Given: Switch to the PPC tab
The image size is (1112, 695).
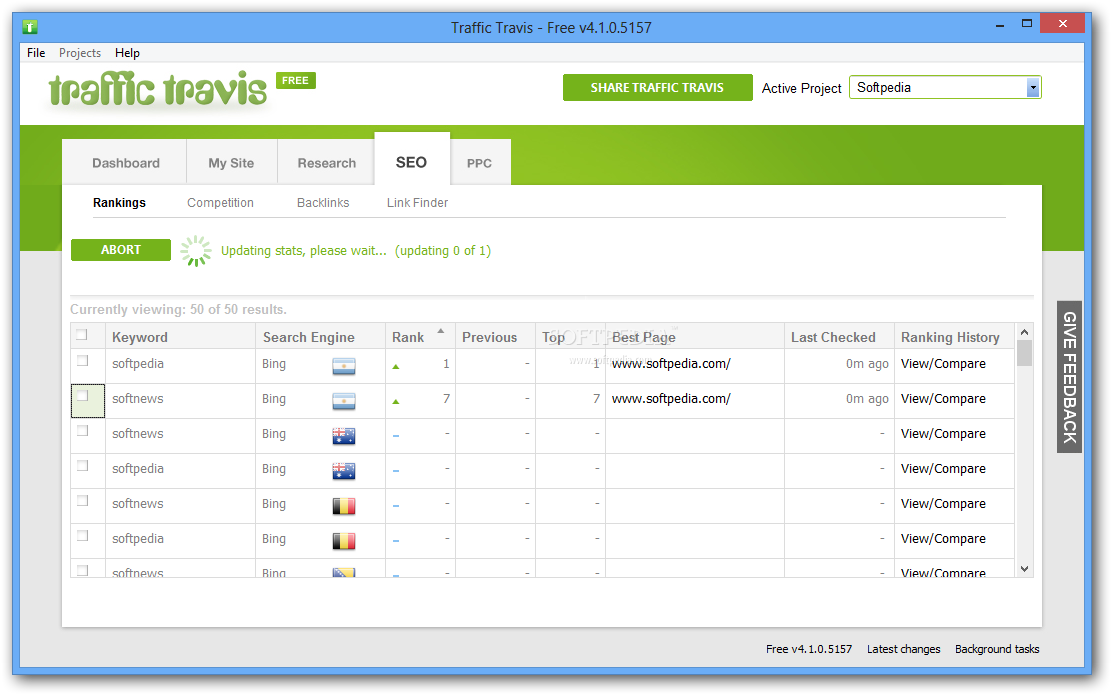Looking at the screenshot, I should (x=479, y=163).
